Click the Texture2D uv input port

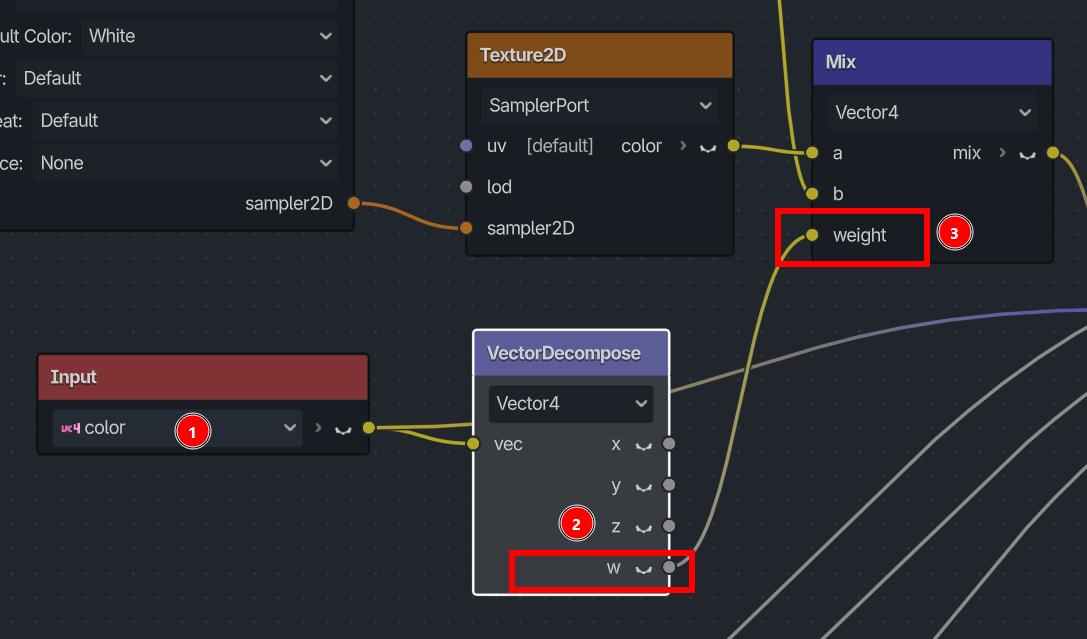467,146
